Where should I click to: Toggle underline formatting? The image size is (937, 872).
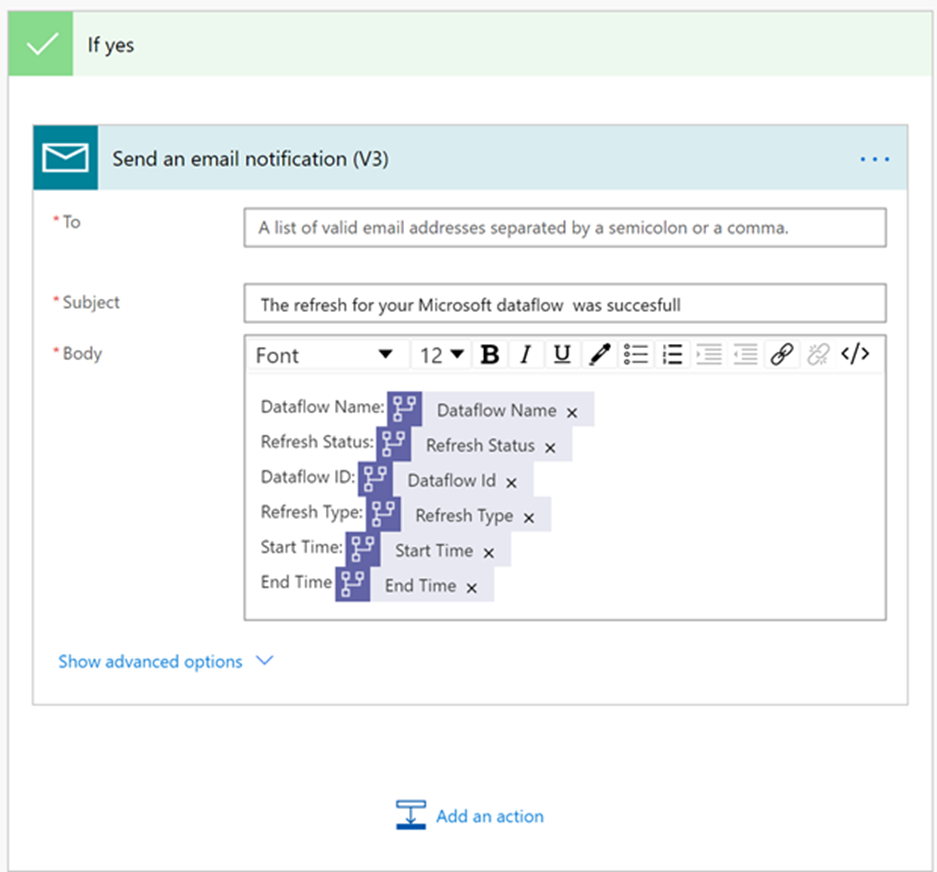tap(561, 354)
